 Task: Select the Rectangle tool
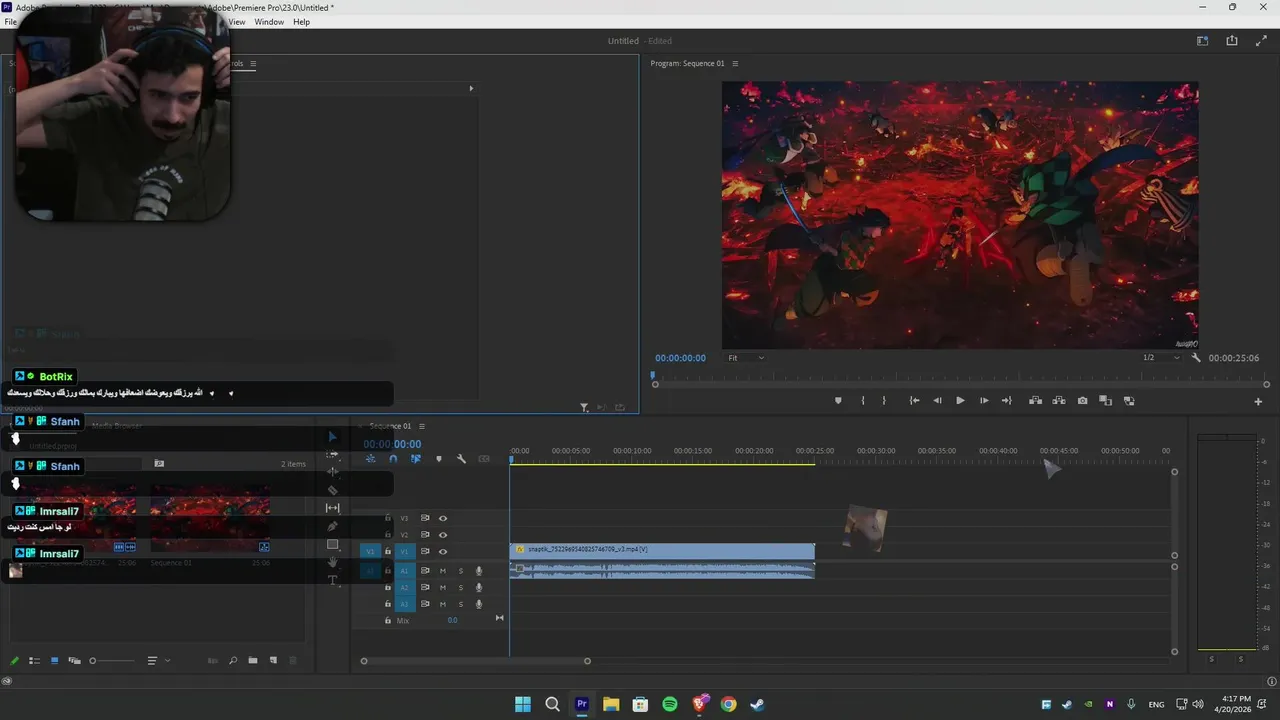click(x=333, y=545)
